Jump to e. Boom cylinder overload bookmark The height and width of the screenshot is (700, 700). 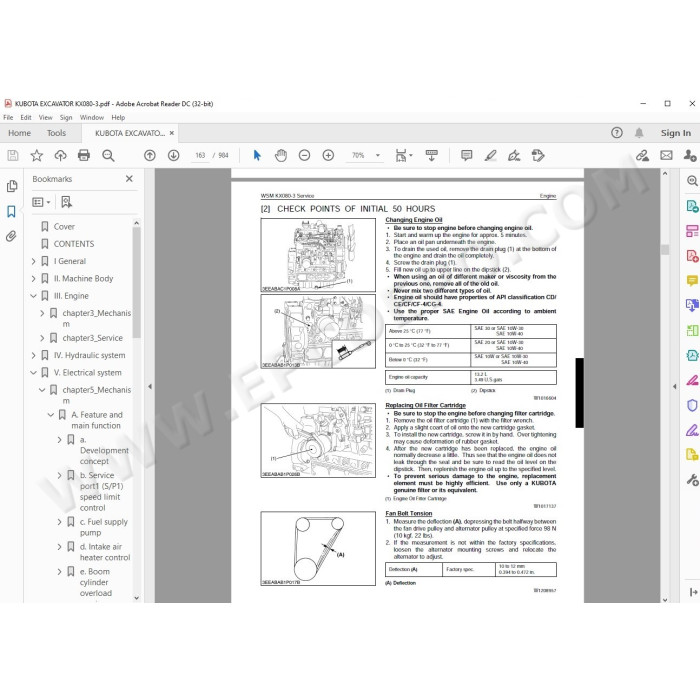coord(96,582)
